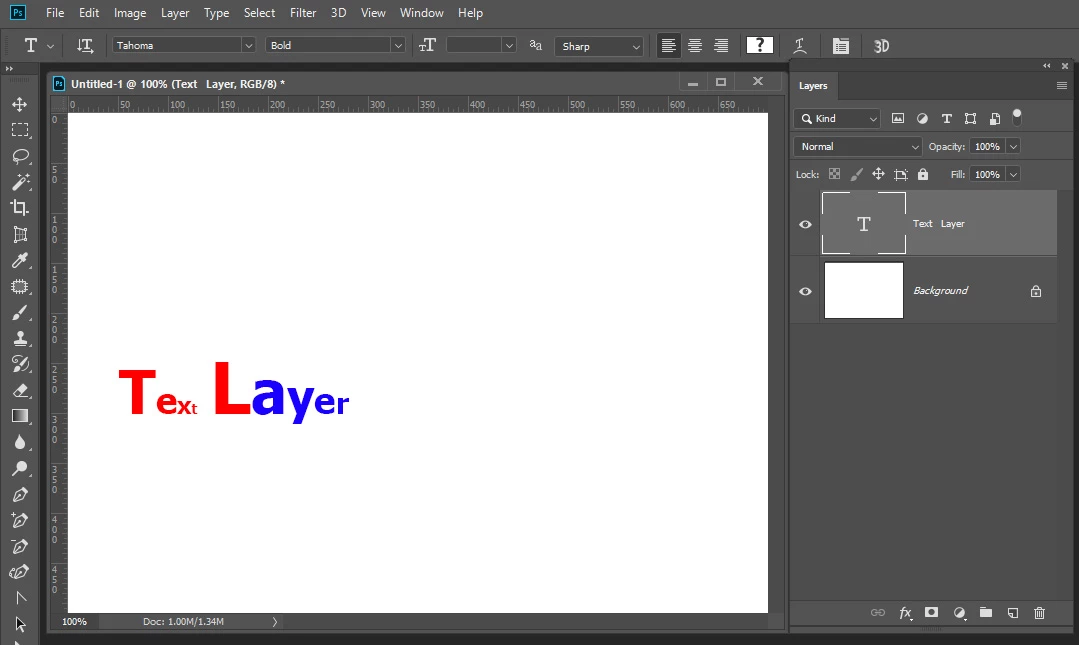Open the Image menu
The image size is (1079, 645).
click(130, 13)
